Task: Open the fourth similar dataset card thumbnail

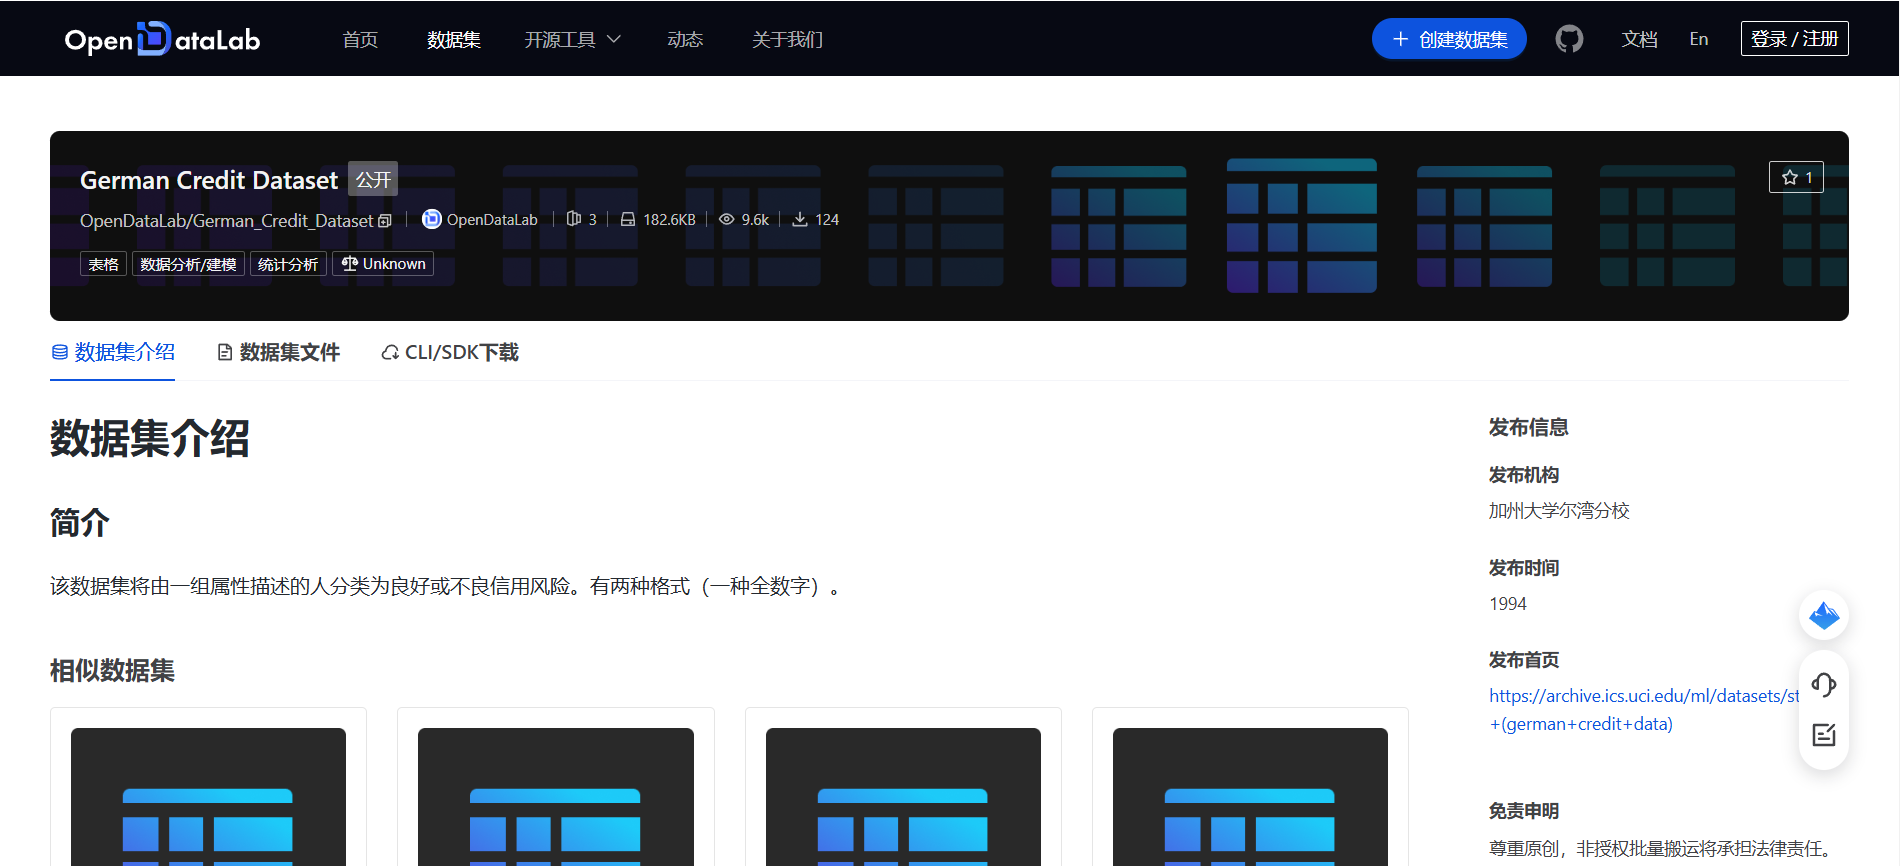Action: coord(1250,796)
